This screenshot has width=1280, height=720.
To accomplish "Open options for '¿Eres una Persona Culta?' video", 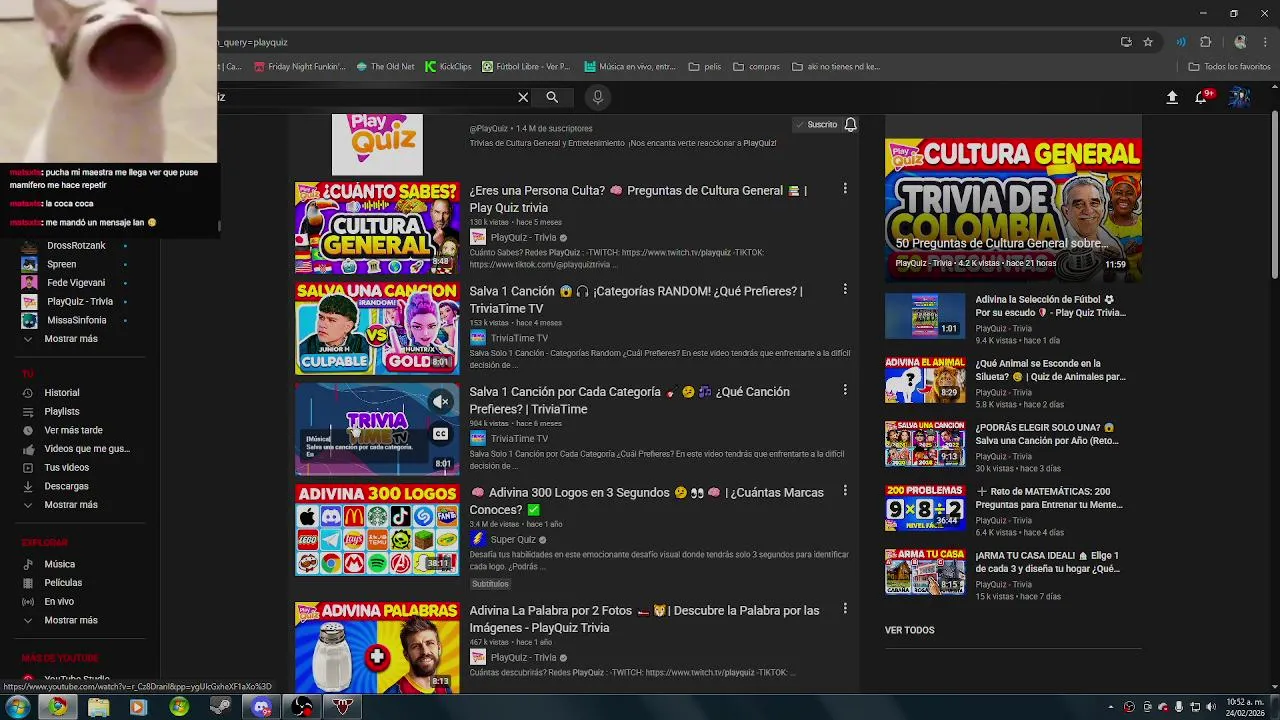I will coord(845,188).
